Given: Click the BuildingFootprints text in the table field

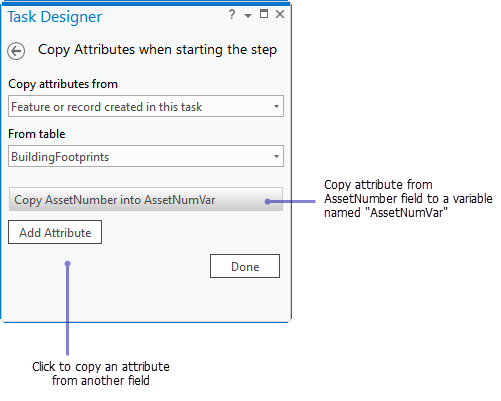Looking at the screenshot, I should pos(60,157).
